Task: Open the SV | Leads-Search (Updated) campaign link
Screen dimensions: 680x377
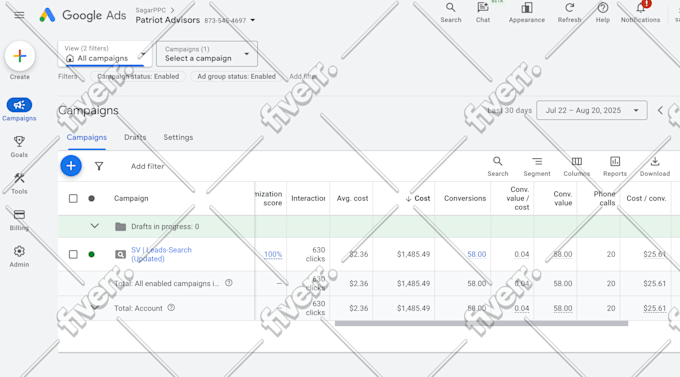Action: (161, 254)
